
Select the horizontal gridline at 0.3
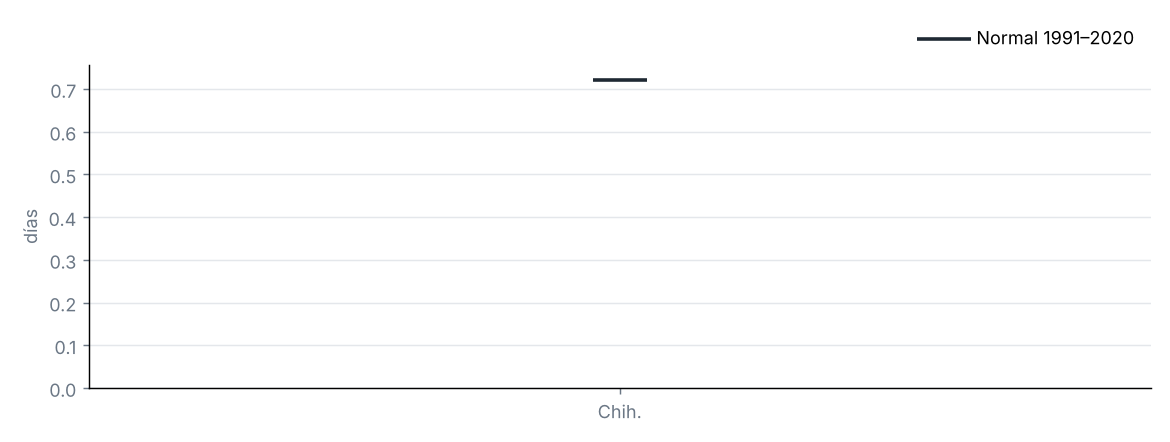(x=620, y=261)
